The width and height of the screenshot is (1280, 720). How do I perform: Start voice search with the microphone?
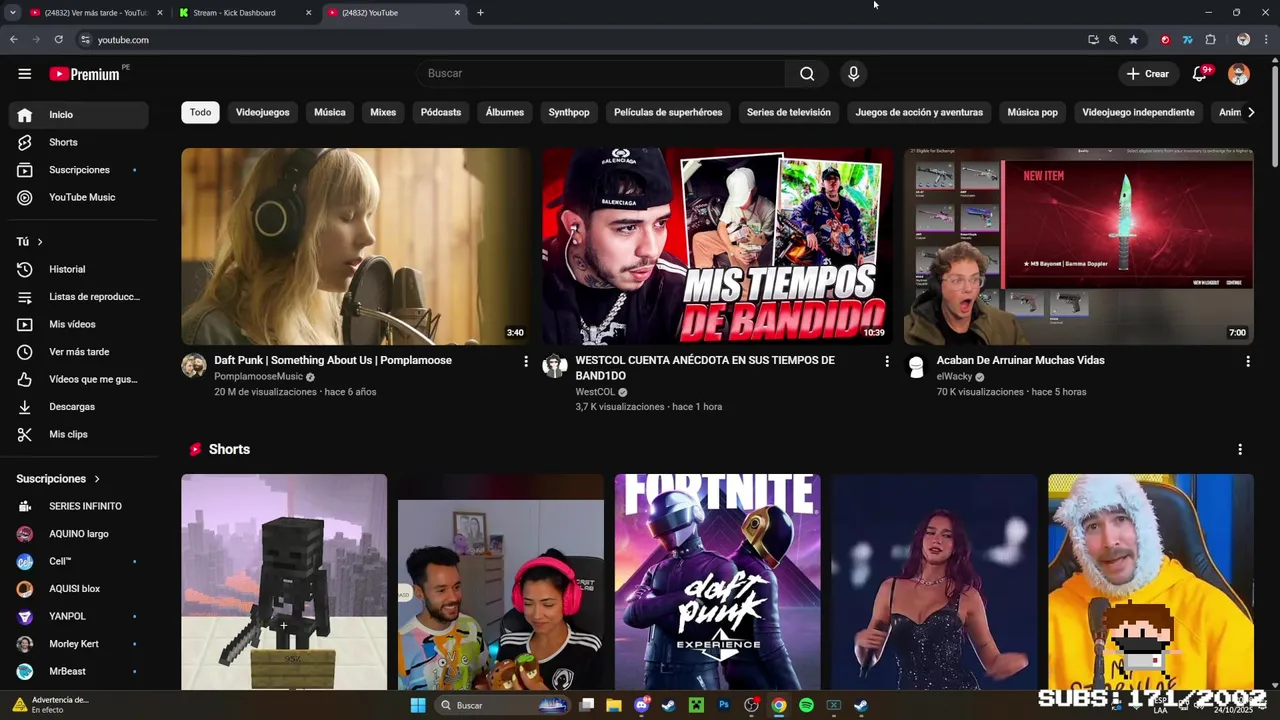853,74
